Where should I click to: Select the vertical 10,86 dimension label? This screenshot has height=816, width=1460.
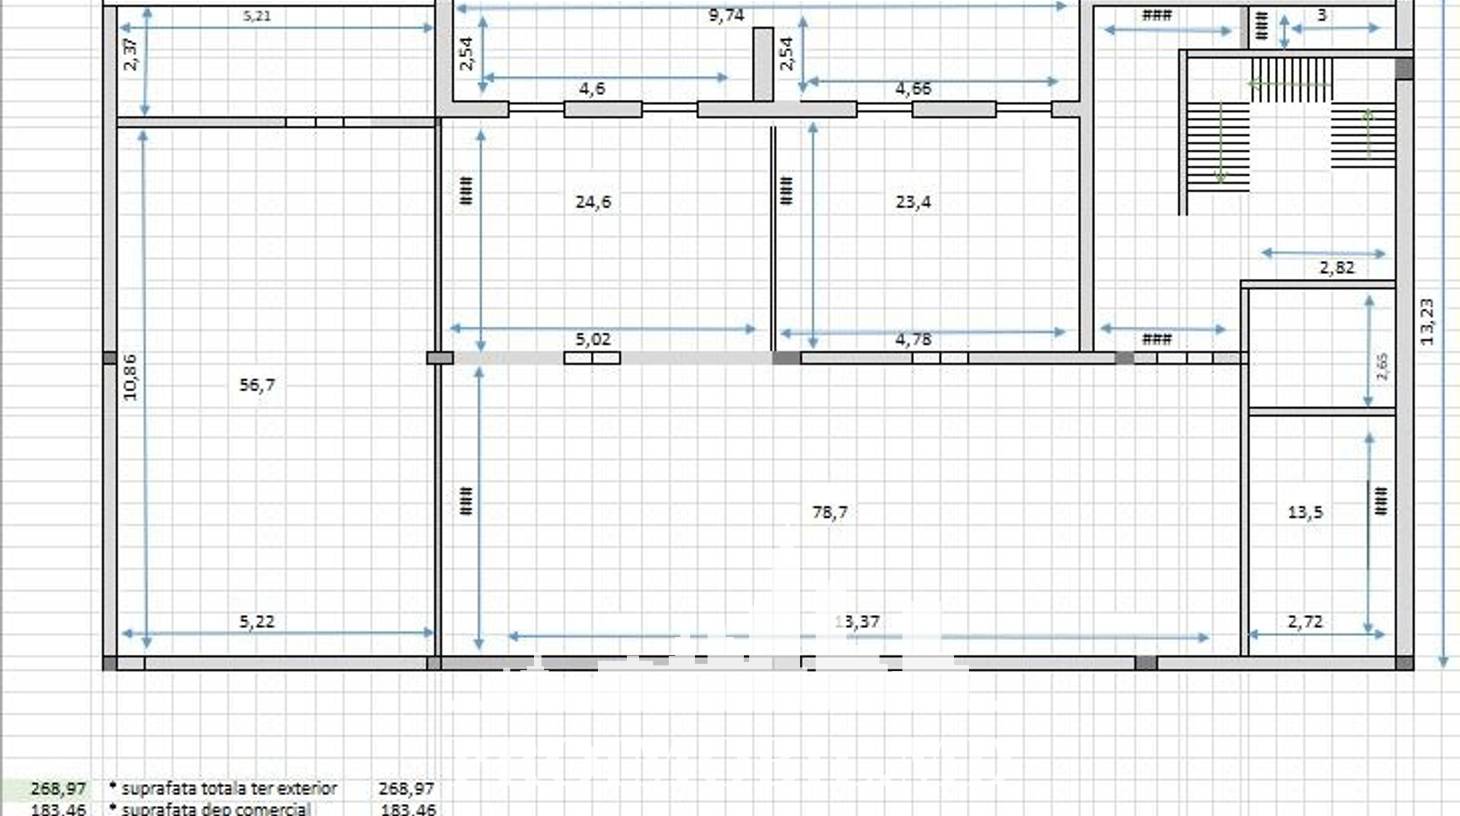(130, 378)
